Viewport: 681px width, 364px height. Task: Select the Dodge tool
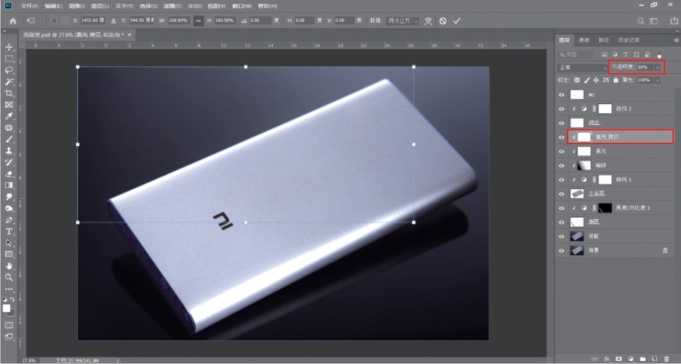click(9, 208)
